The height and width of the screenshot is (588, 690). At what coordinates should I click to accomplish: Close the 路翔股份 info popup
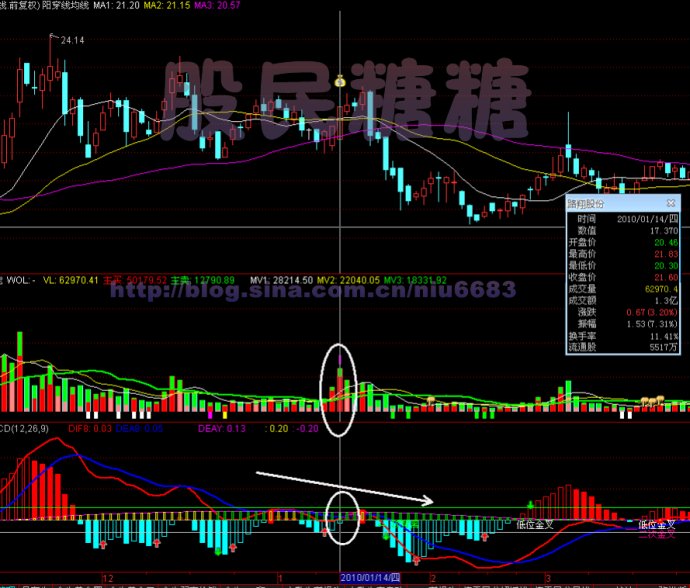click(x=670, y=203)
